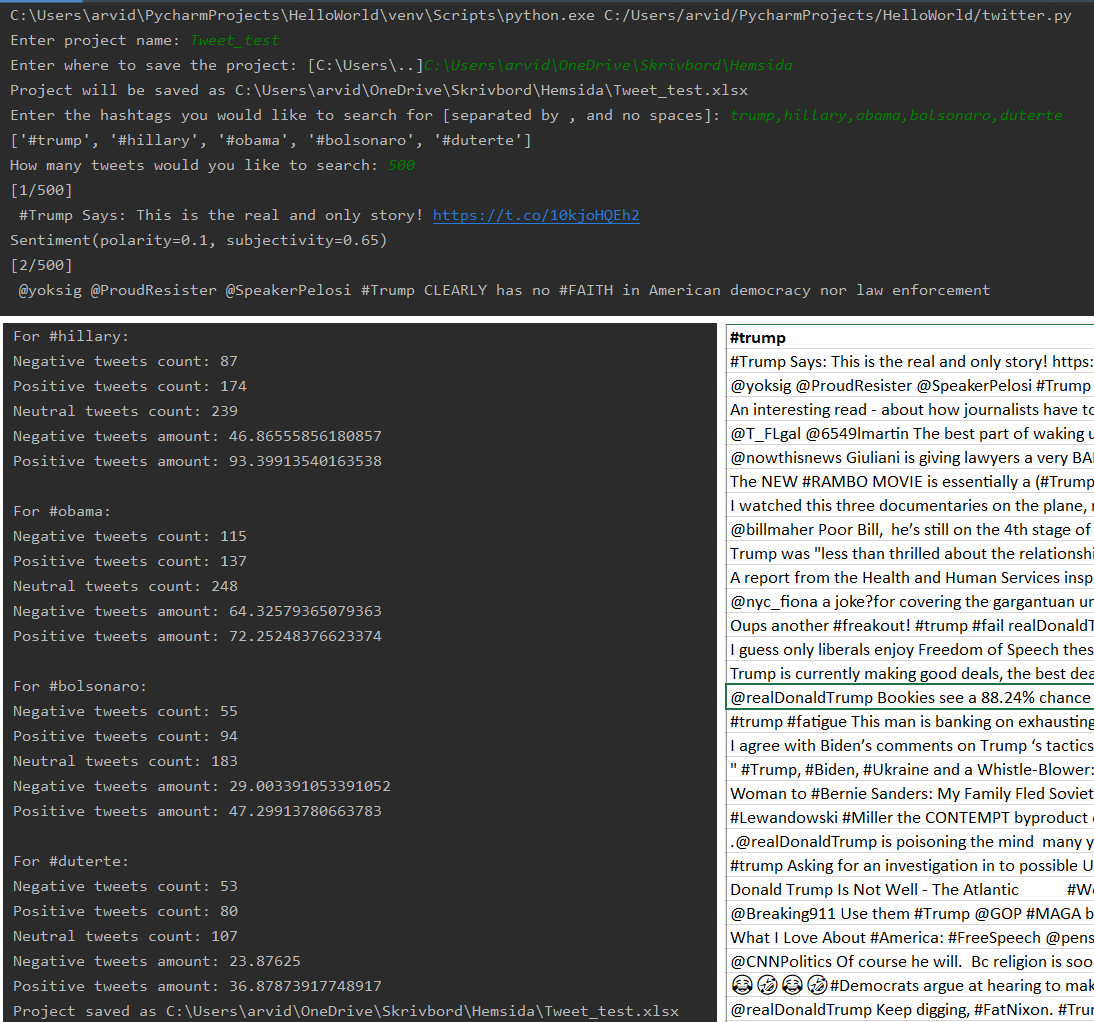Select the #Trump Says real and only story cell
The image size is (1094, 1022).
coord(900,361)
